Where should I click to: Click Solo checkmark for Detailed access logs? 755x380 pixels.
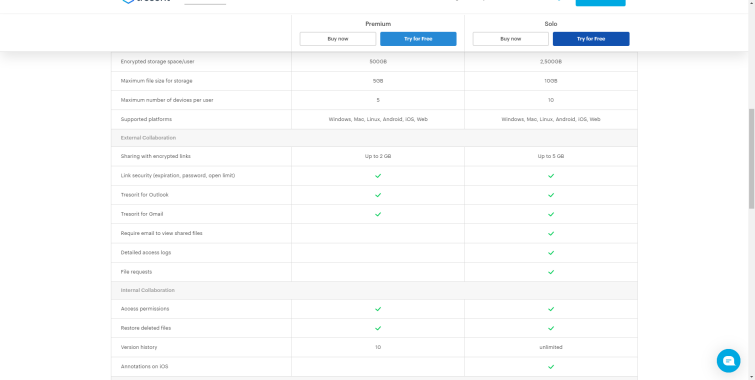coord(551,253)
